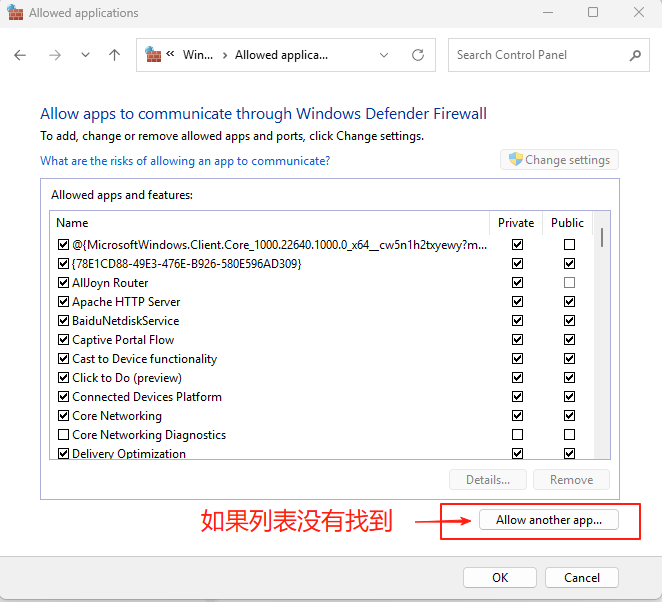Click the Remove button
662x602 pixels.
point(571,480)
